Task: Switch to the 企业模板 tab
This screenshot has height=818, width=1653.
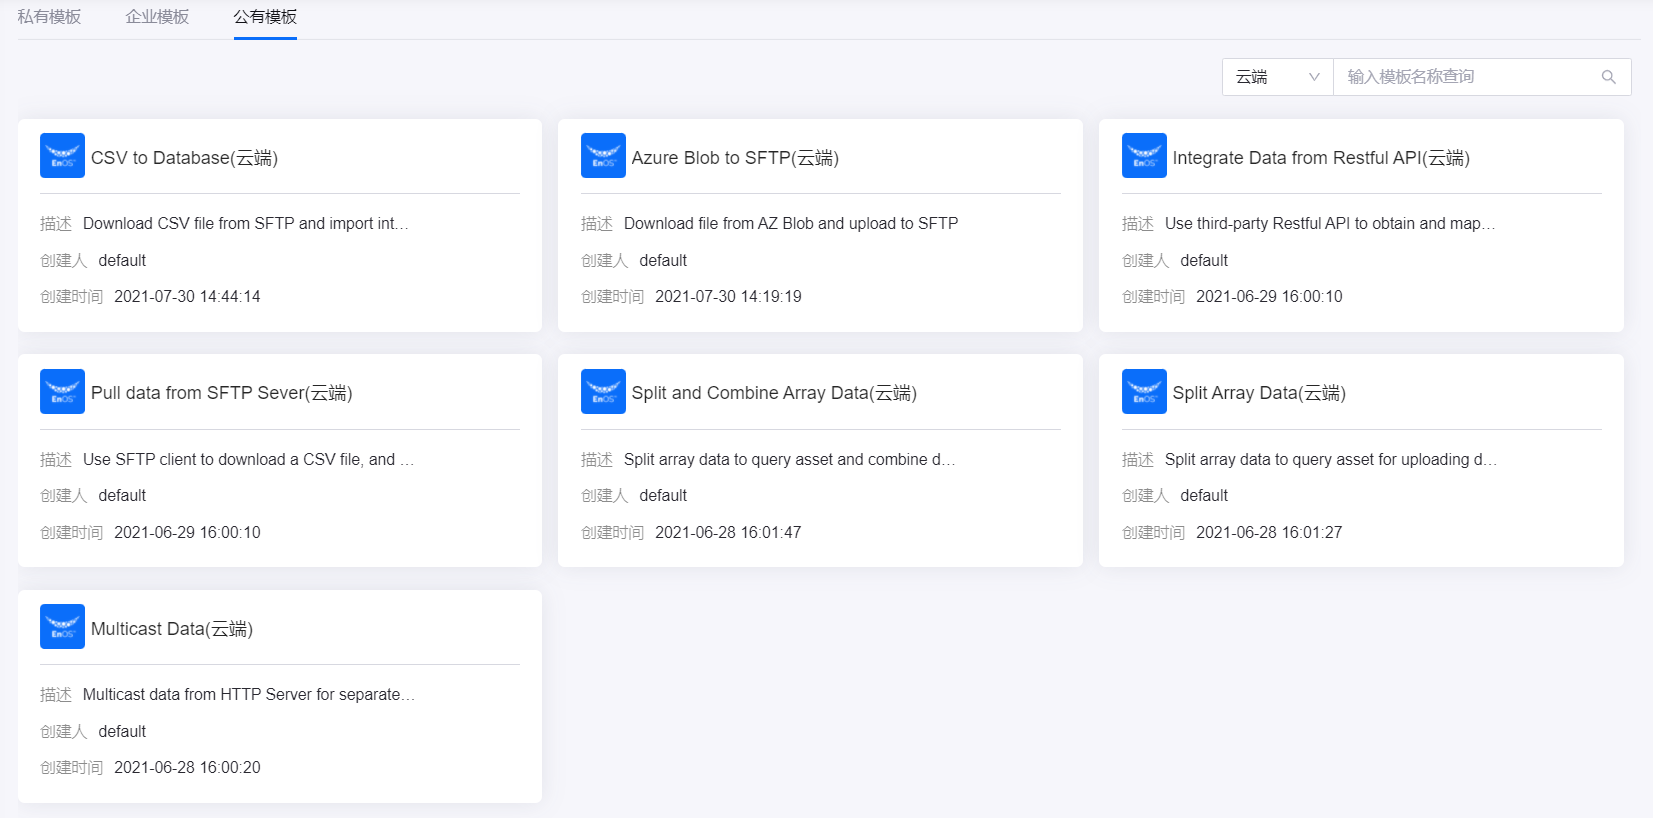Action: coord(157,17)
